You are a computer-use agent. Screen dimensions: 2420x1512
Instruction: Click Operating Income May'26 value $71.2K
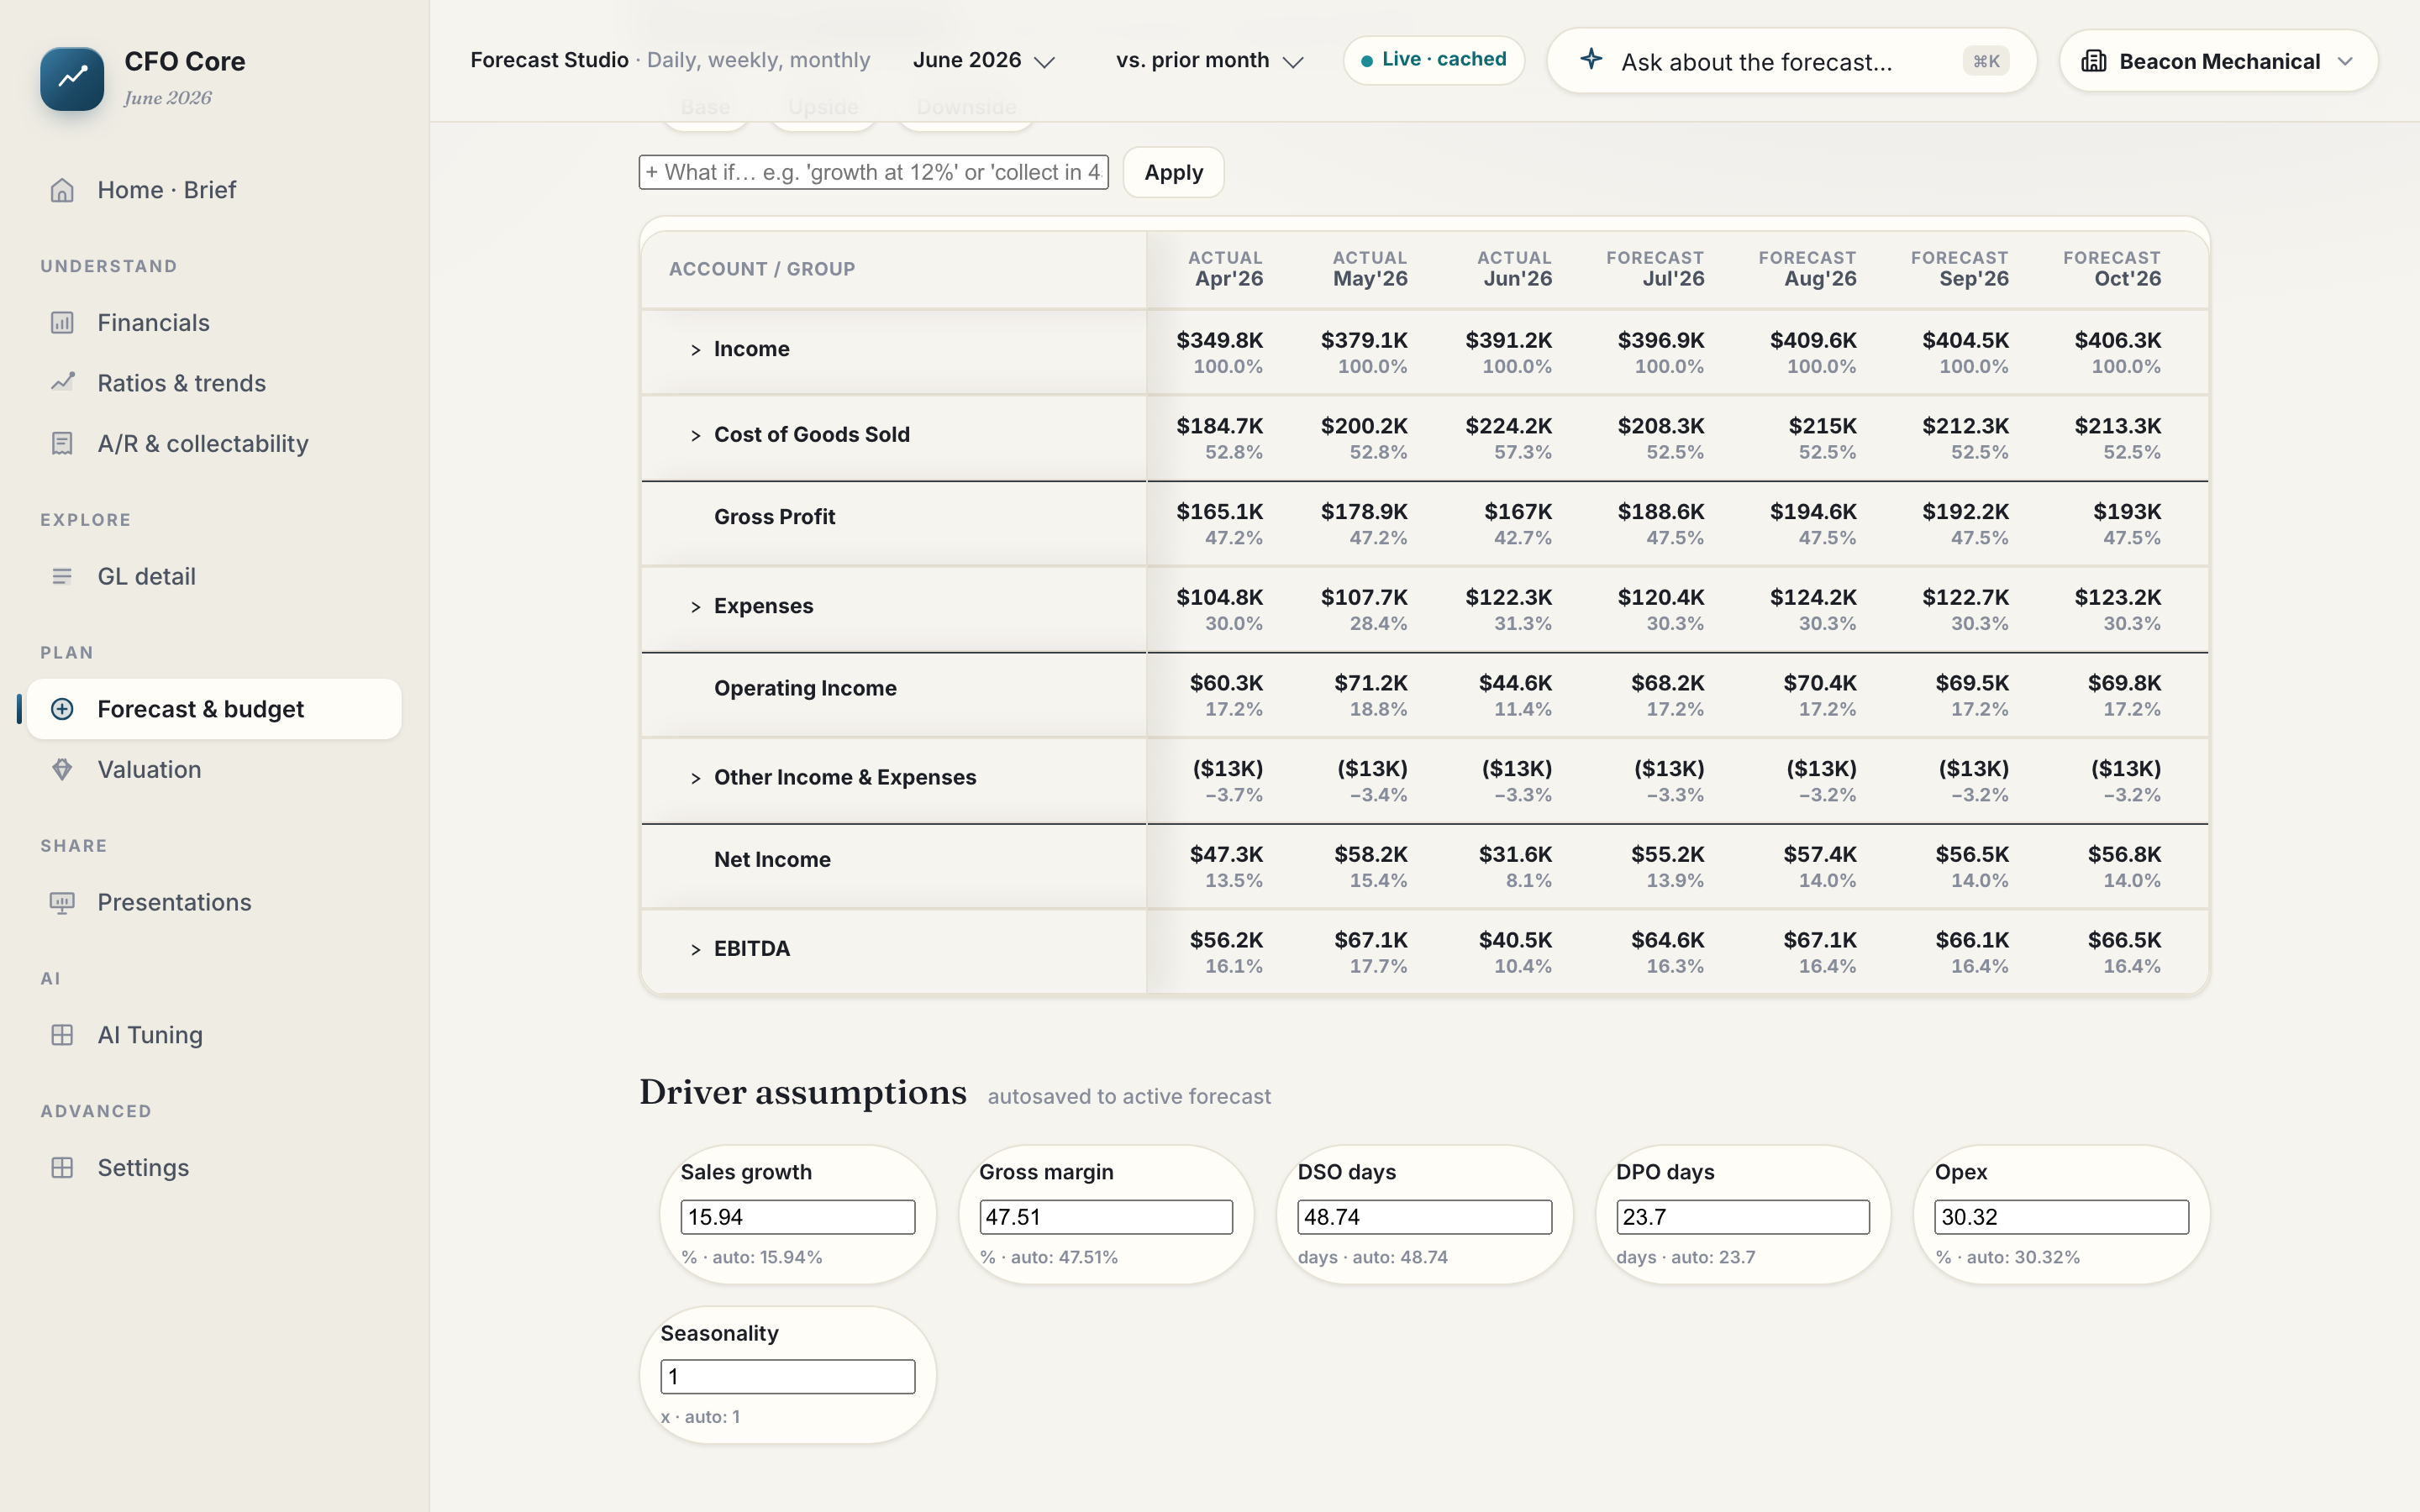[1370, 683]
